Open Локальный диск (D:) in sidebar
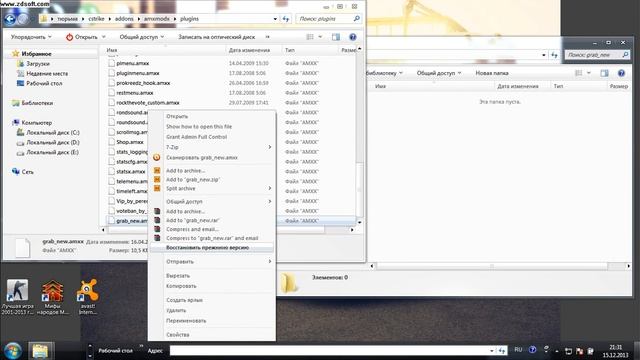 click(53, 142)
